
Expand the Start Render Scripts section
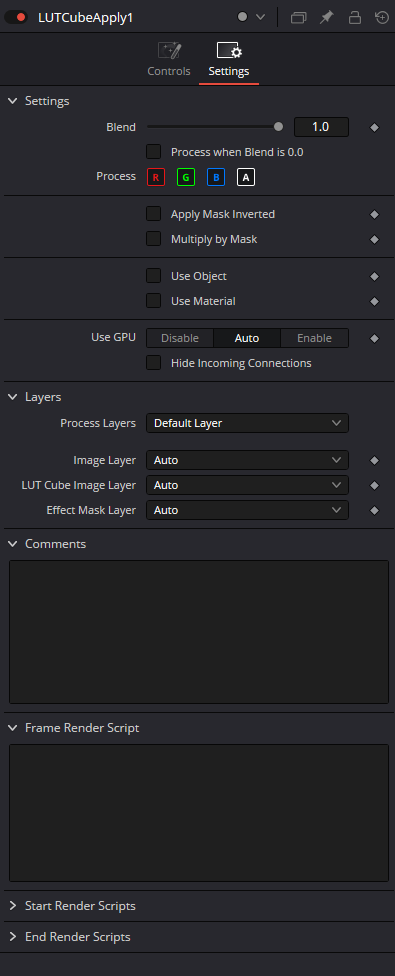(12, 906)
